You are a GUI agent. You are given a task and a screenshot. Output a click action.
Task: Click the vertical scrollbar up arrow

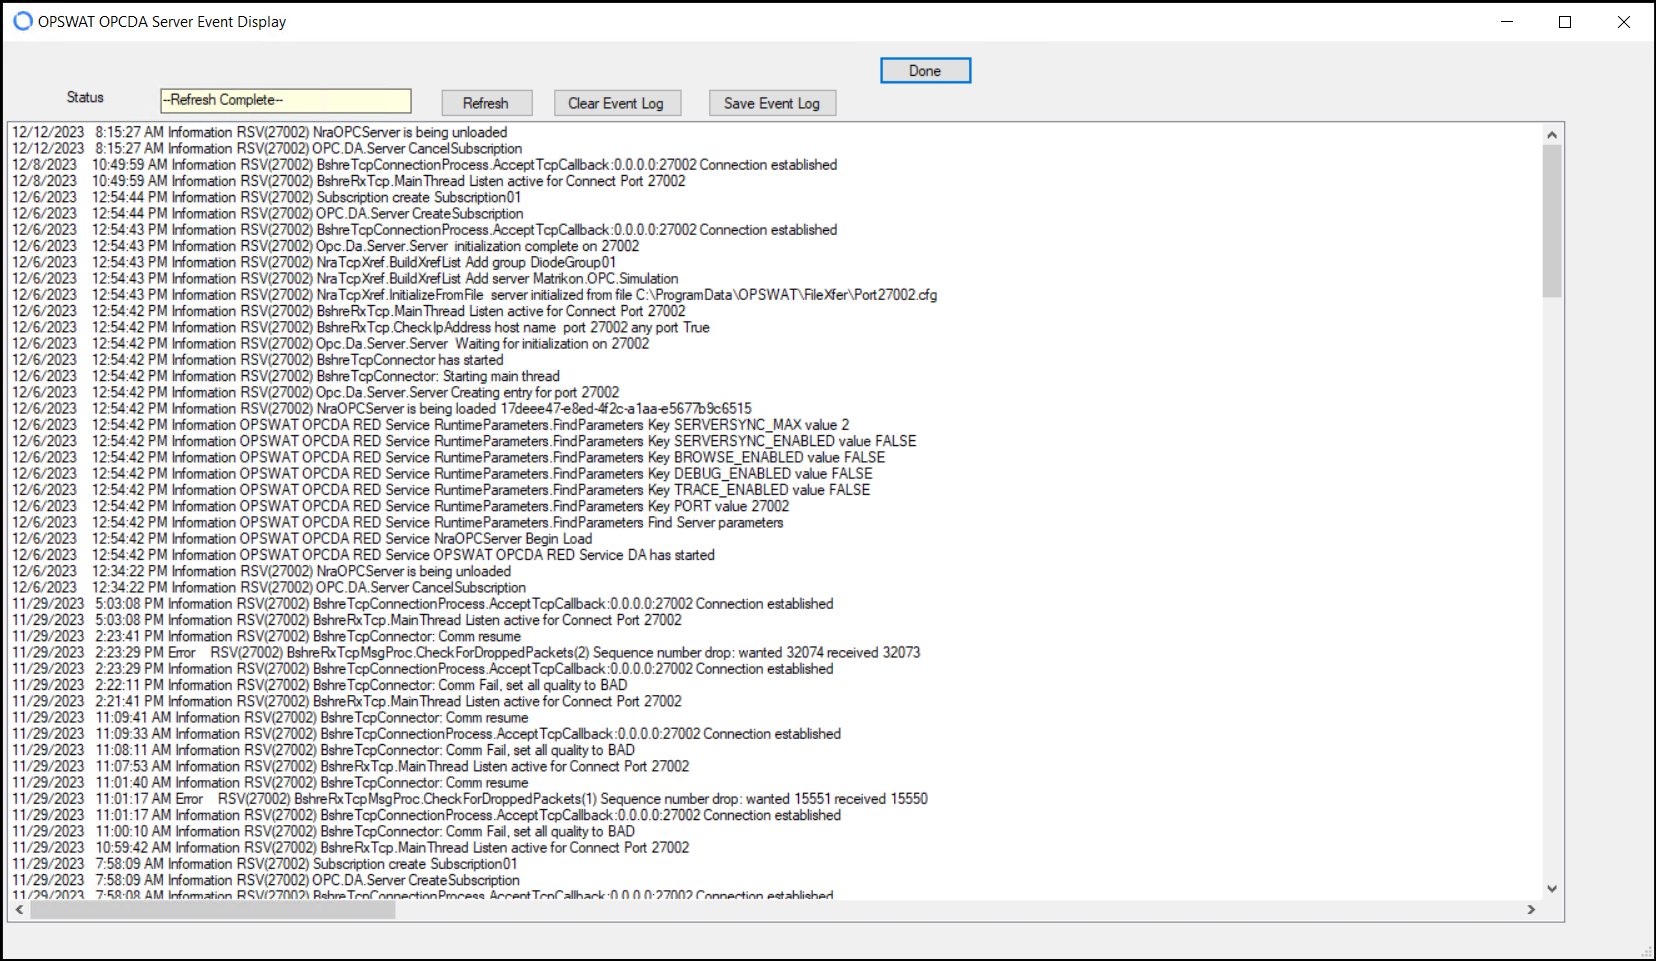[x=1552, y=135]
